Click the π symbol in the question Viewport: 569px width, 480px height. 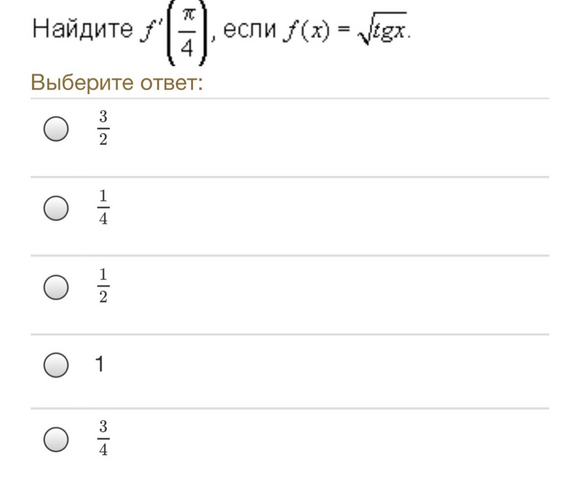pos(188,15)
